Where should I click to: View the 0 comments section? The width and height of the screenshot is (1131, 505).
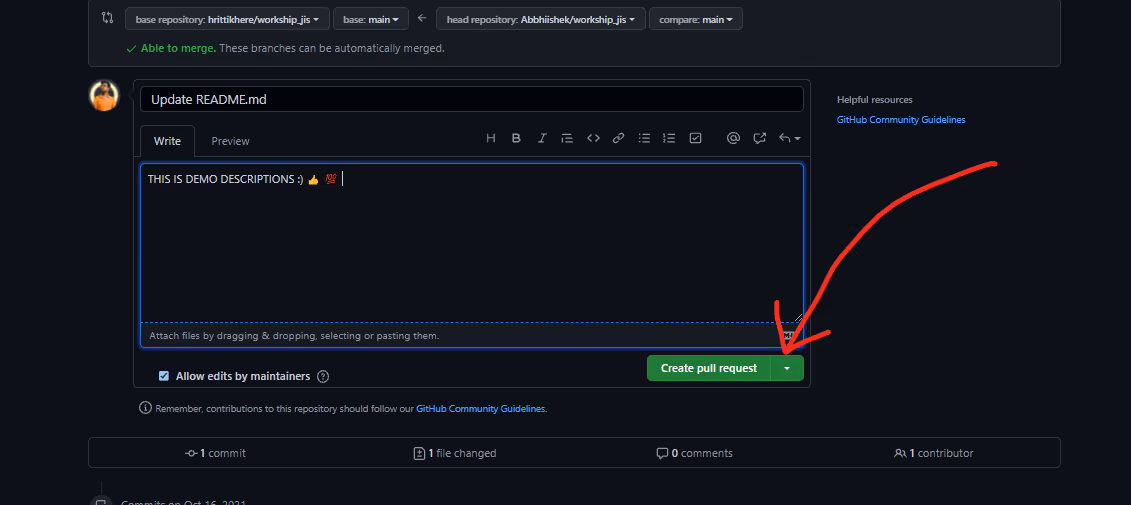[x=695, y=453]
